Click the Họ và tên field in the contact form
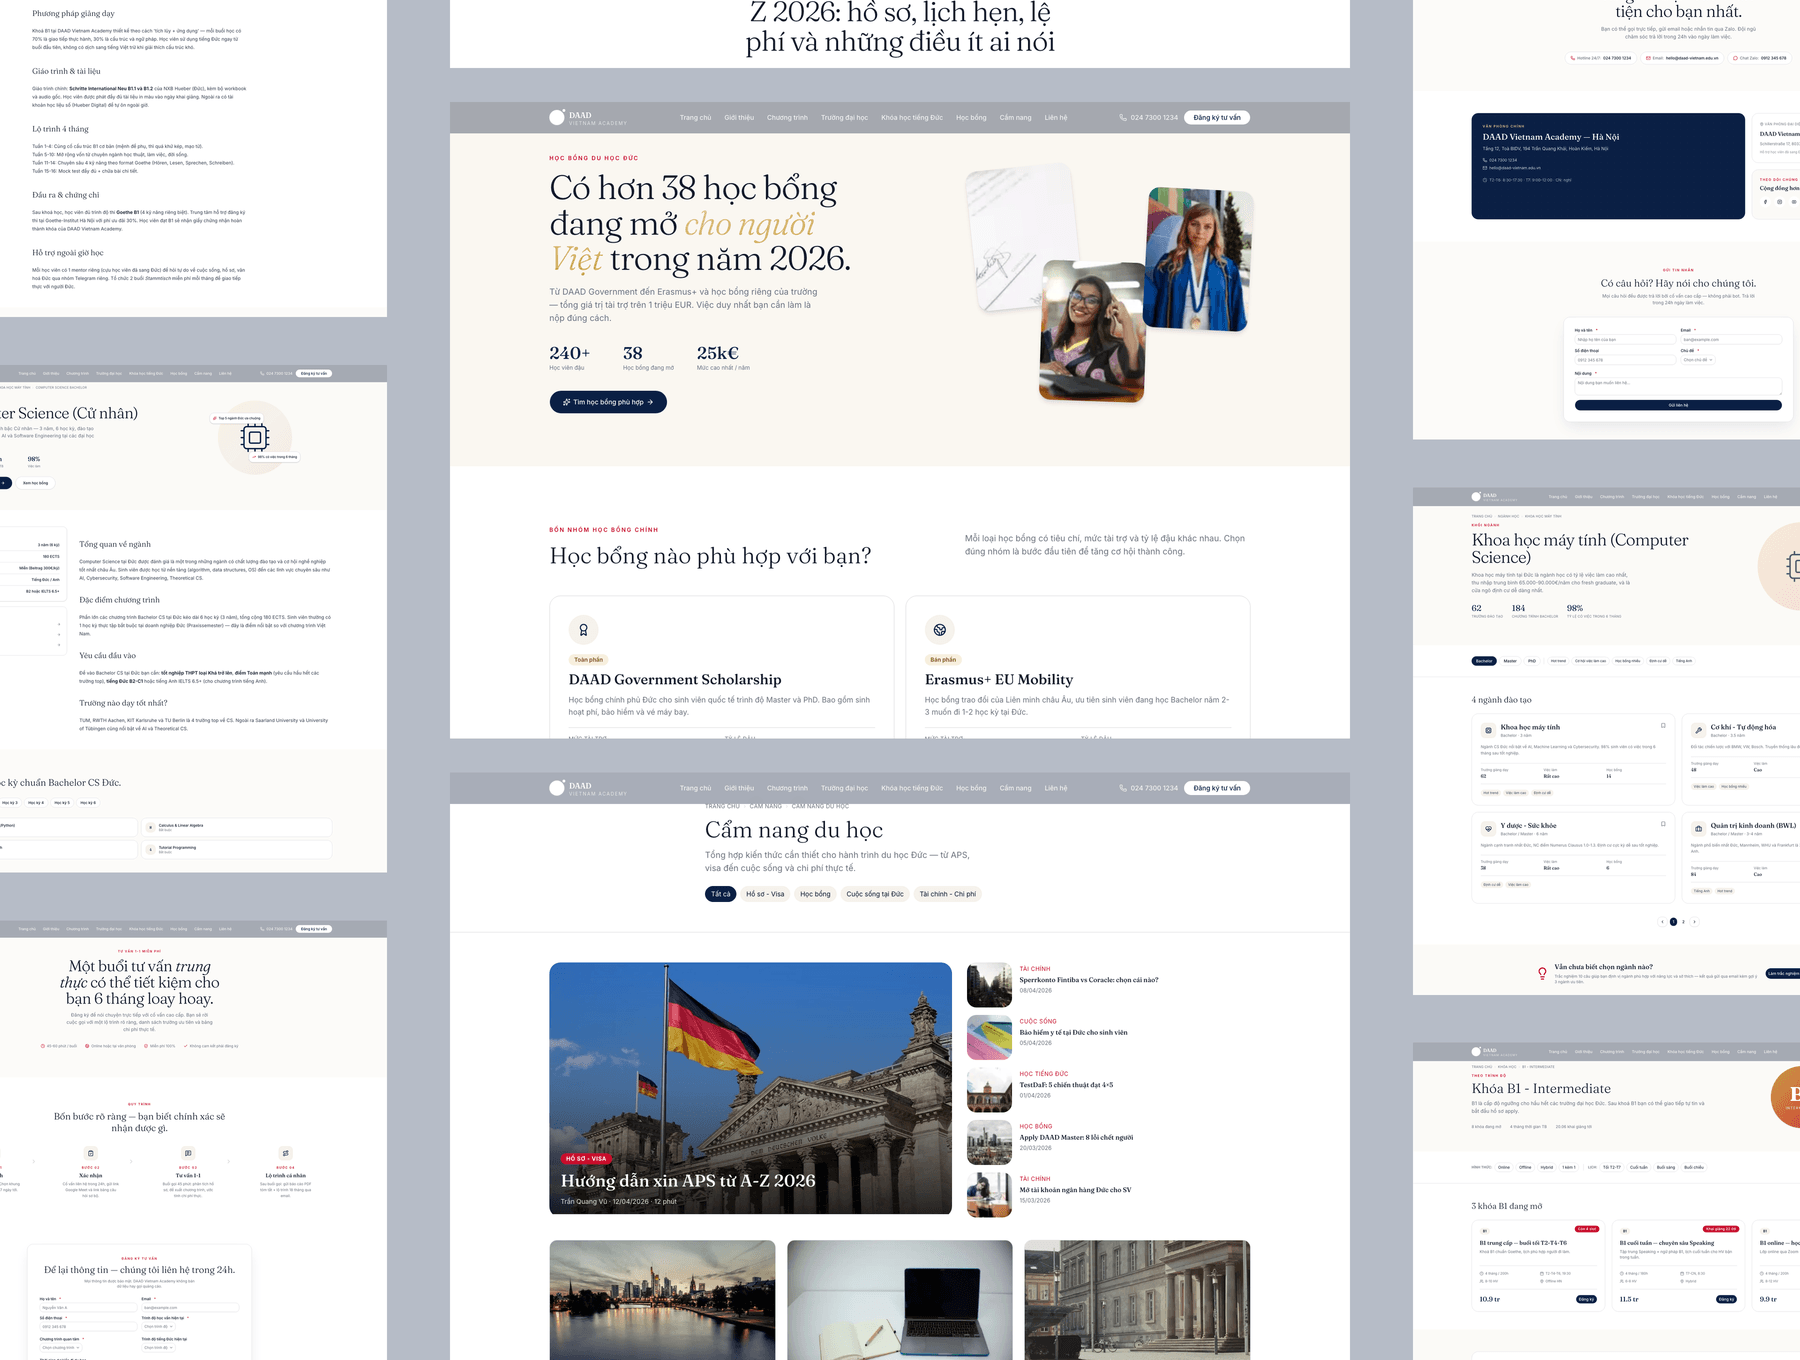The height and width of the screenshot is (1360, 1800). [1625, 340]
